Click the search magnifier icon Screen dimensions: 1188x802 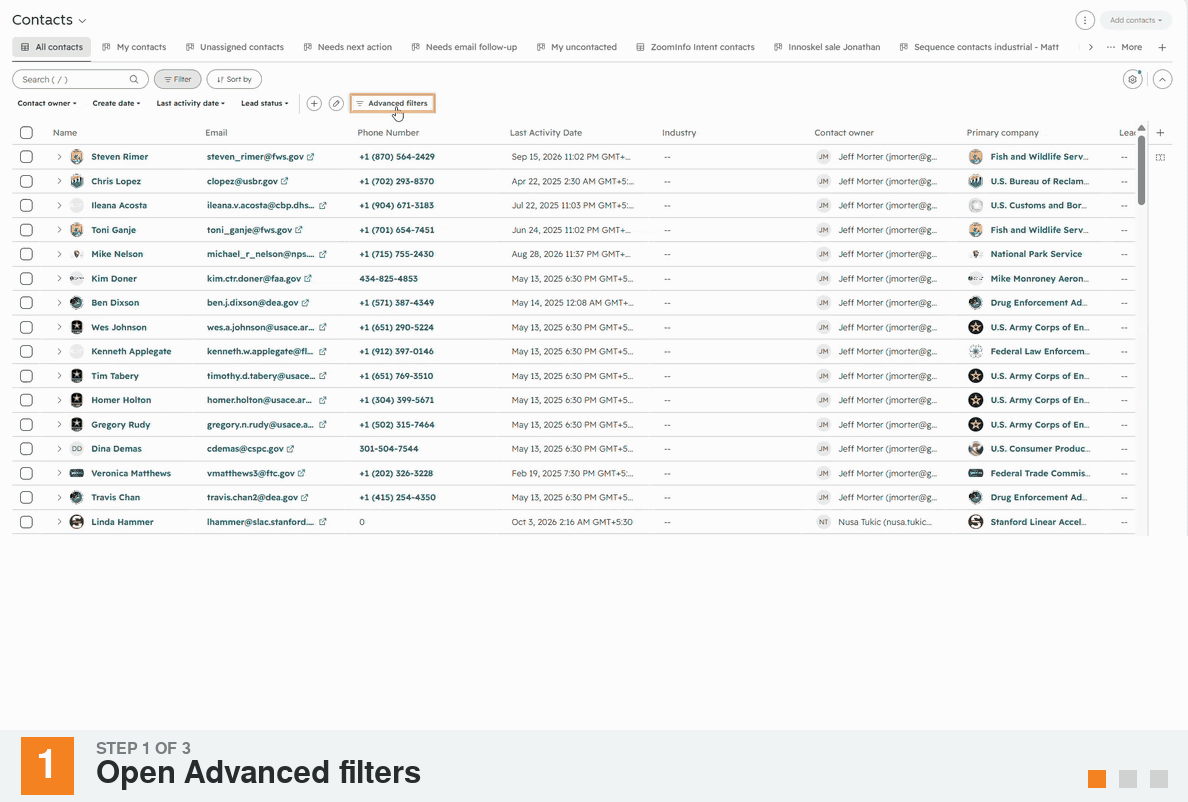pyautogui.click(x=134, y=79)
